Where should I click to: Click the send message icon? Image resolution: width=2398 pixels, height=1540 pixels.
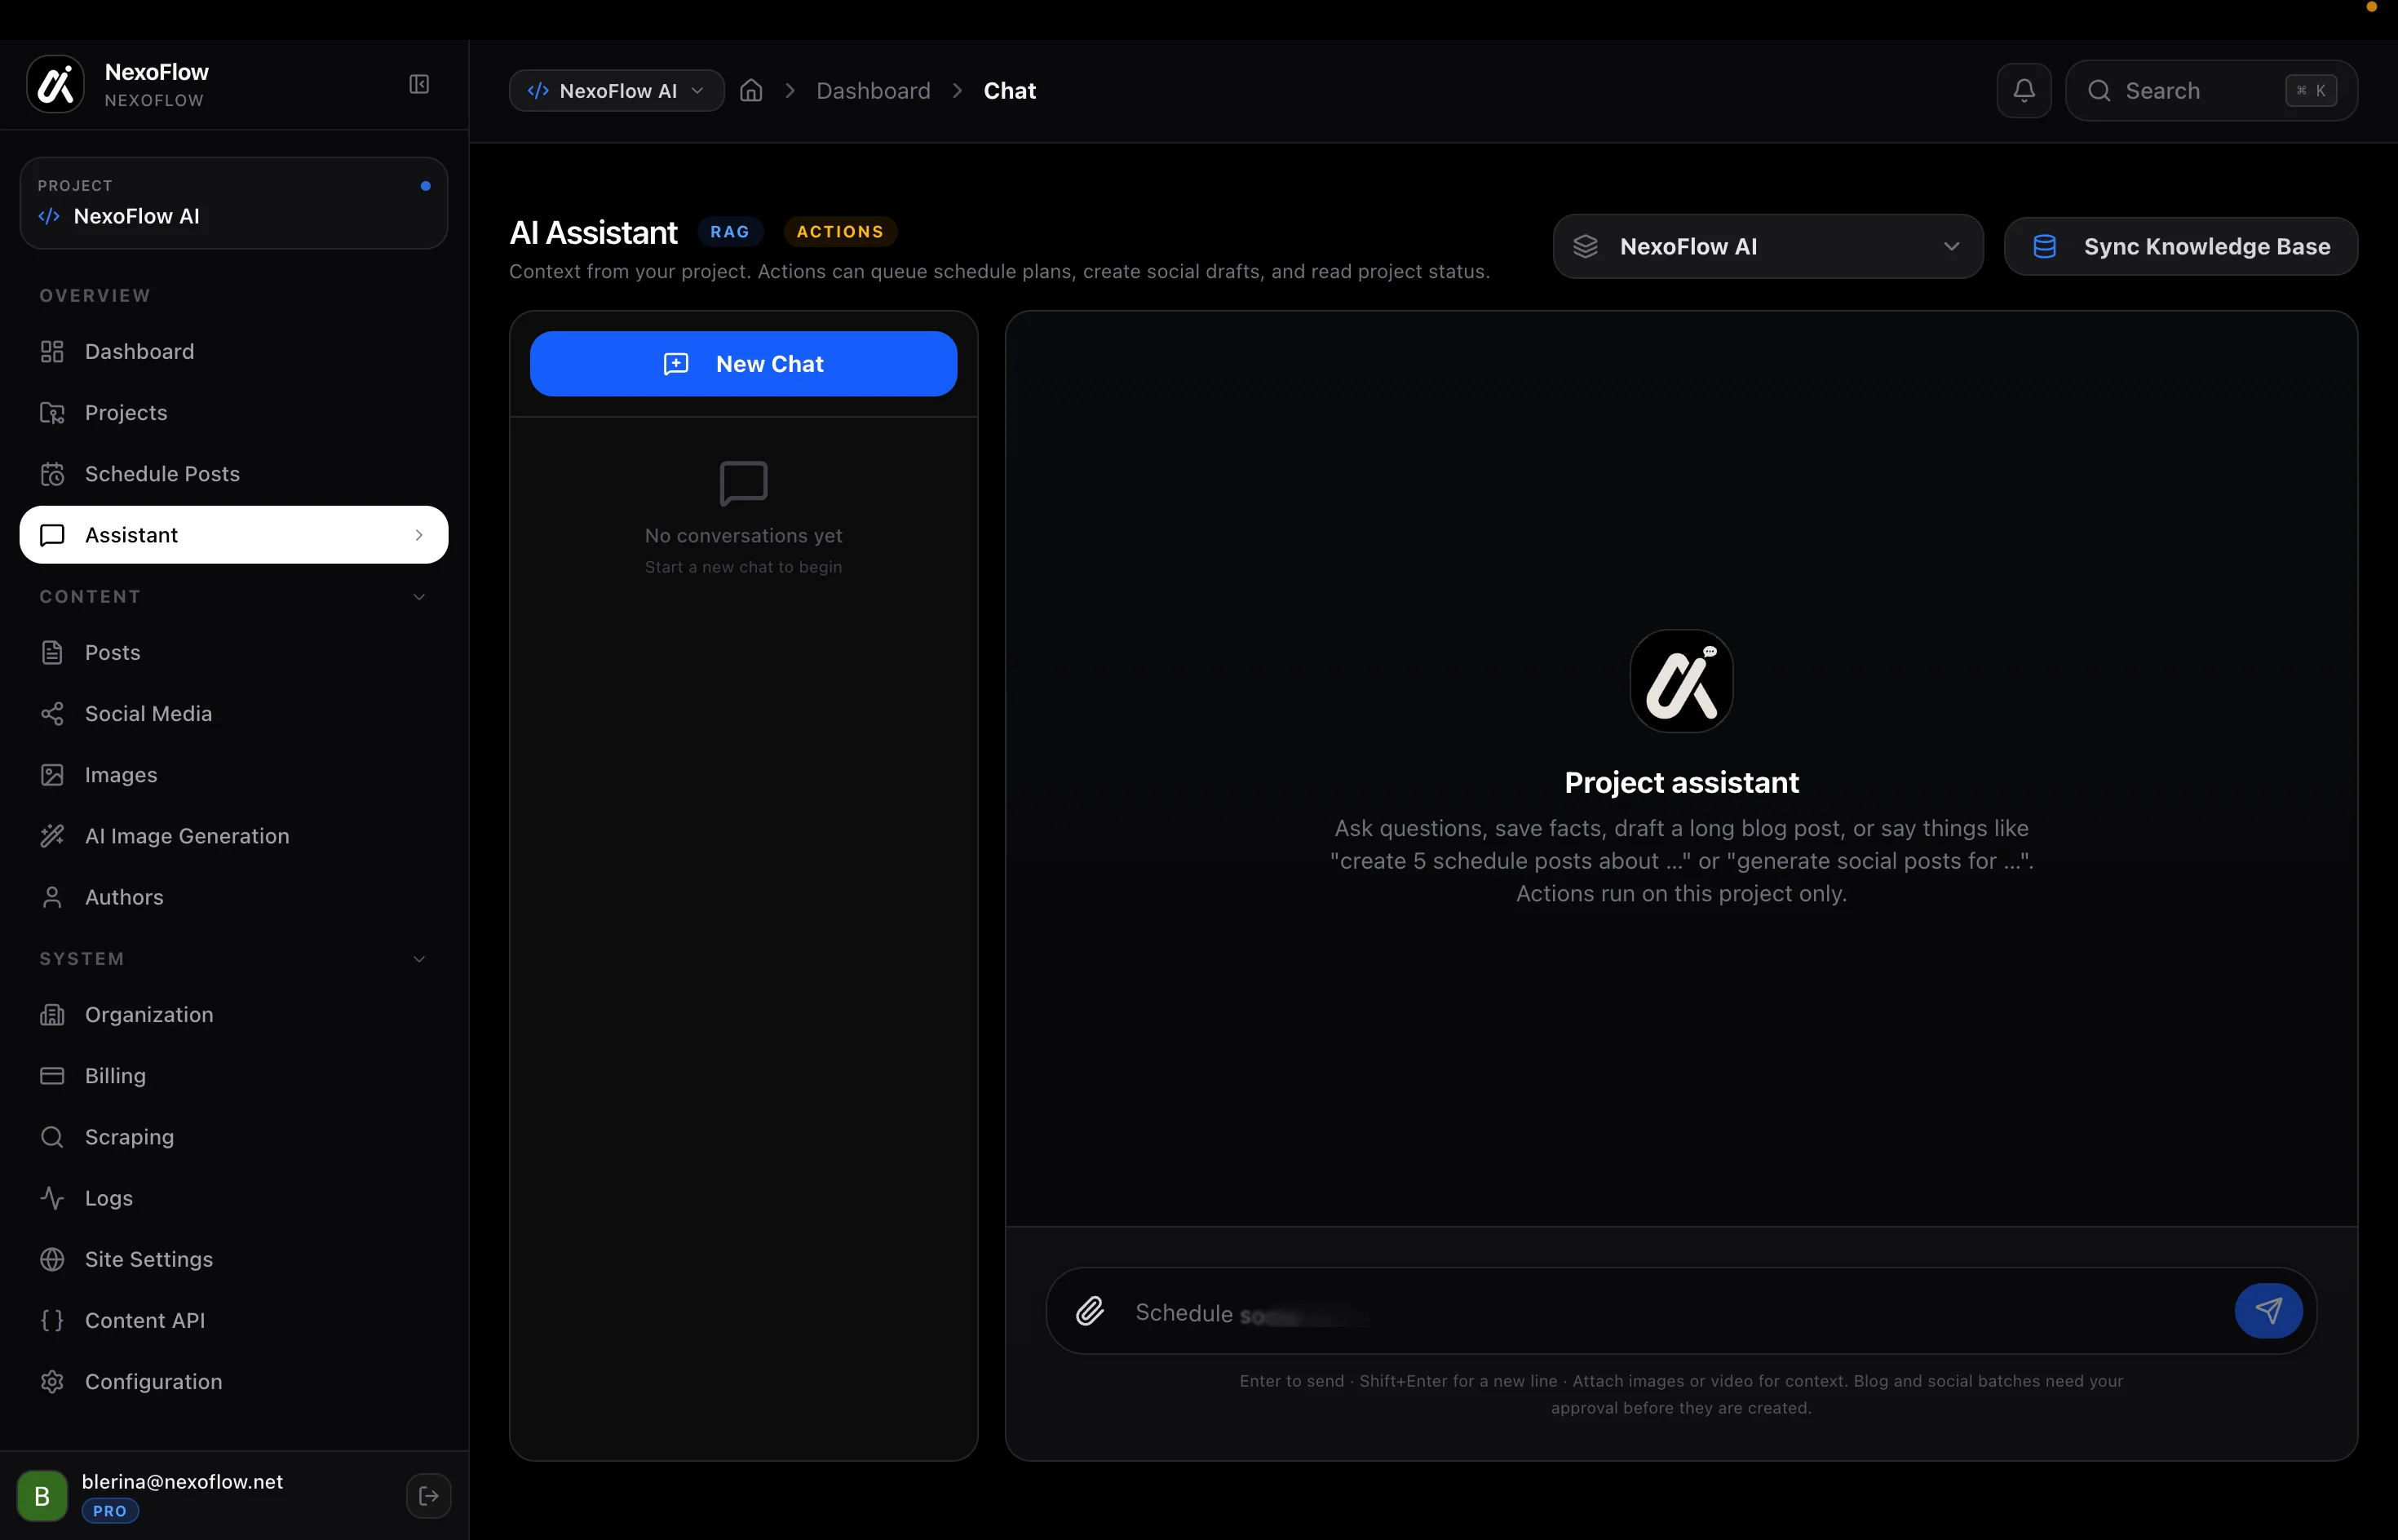(x=2268, y=1310)
